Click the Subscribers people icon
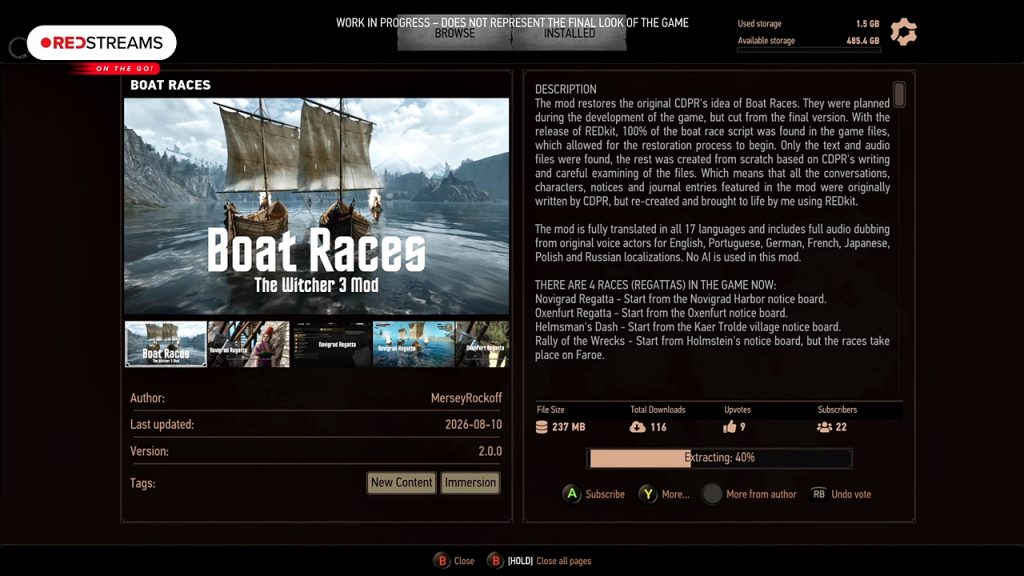 click(x=824, y=426)
